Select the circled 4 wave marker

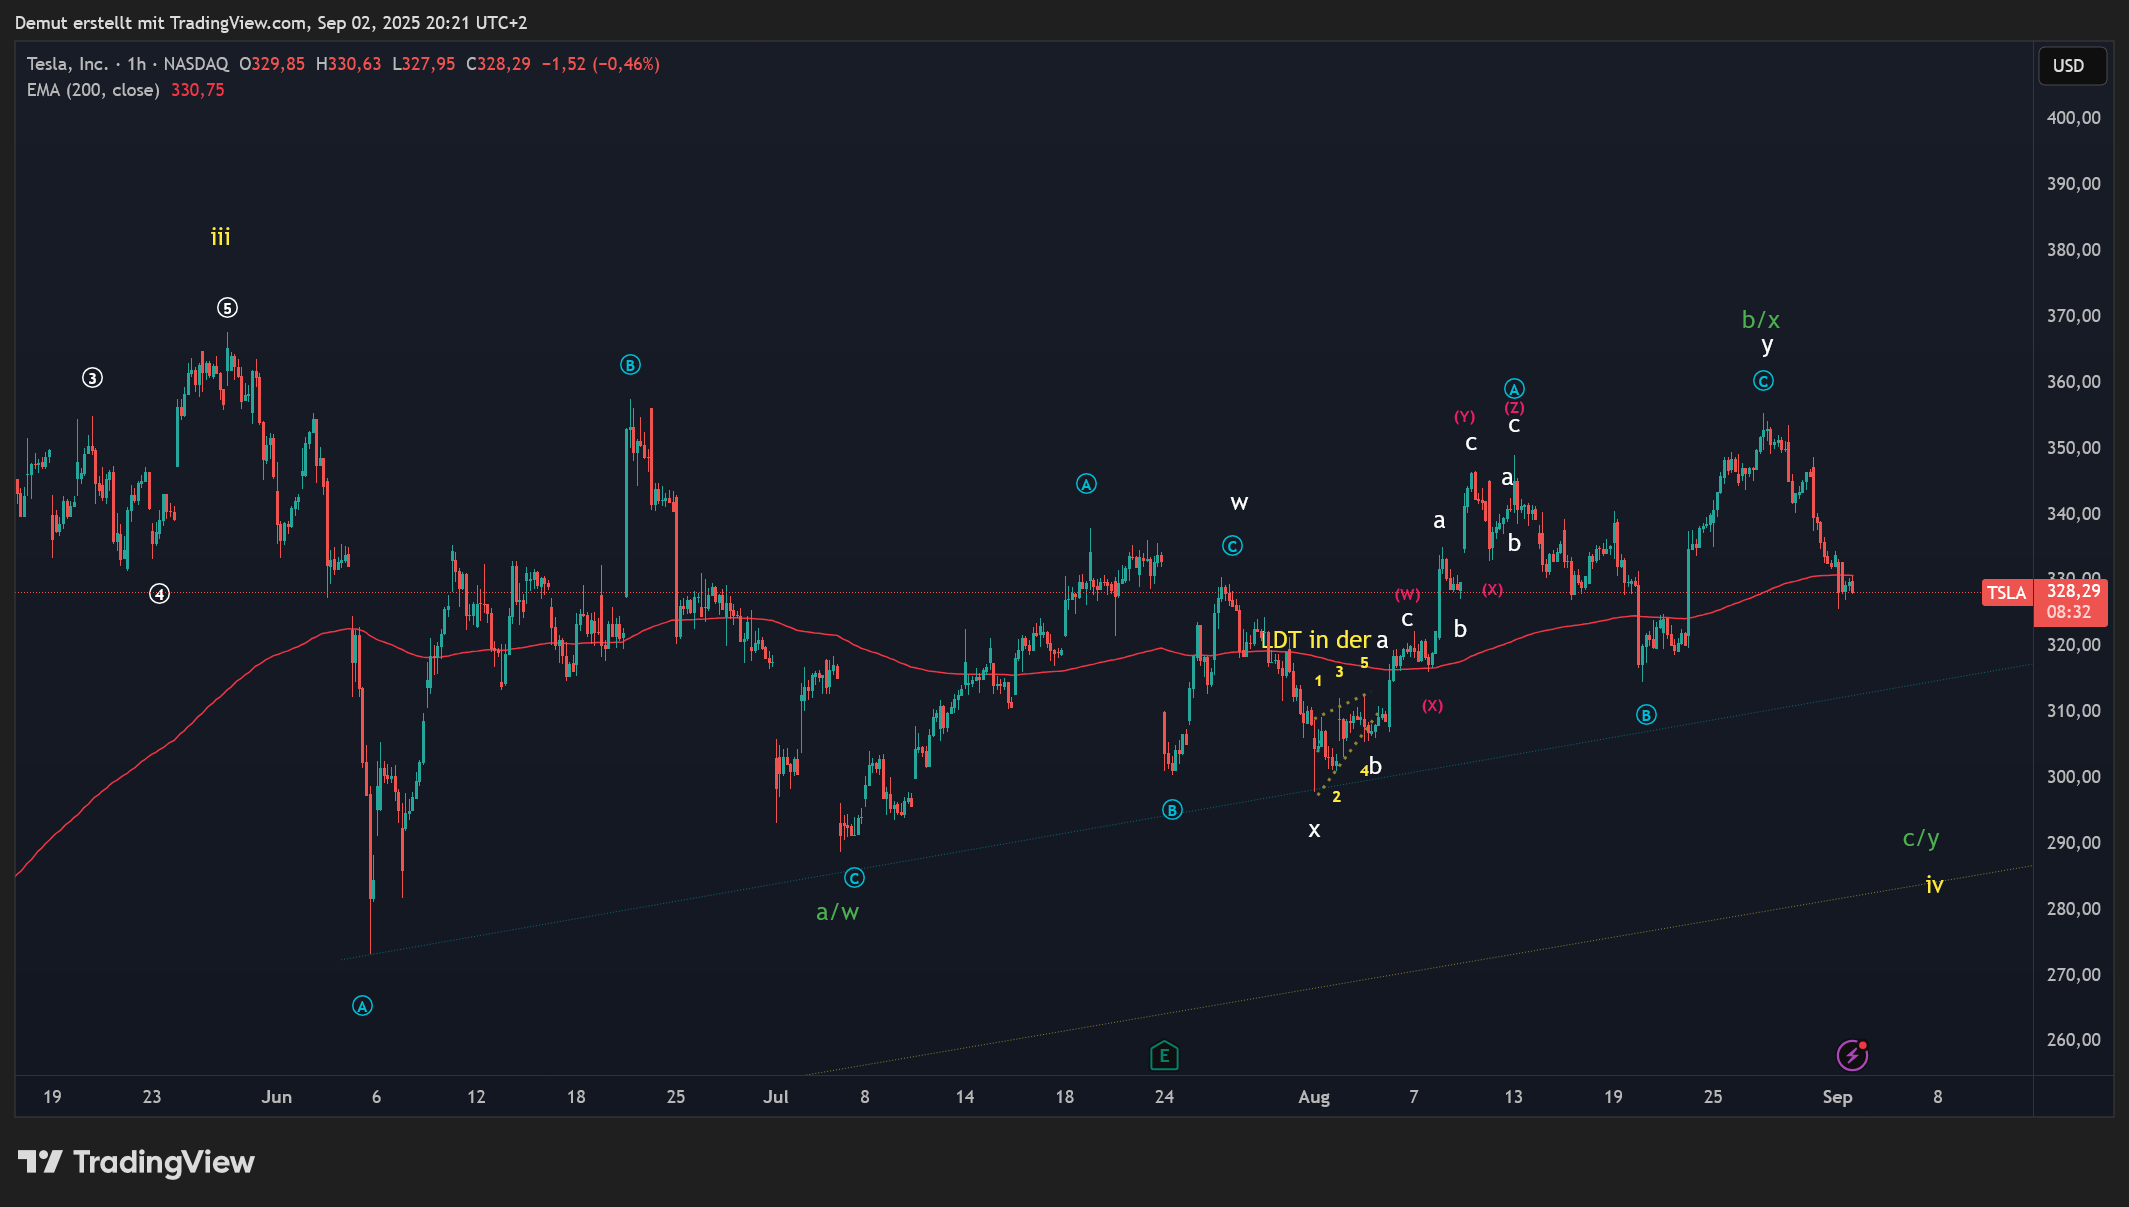[159, 594]
